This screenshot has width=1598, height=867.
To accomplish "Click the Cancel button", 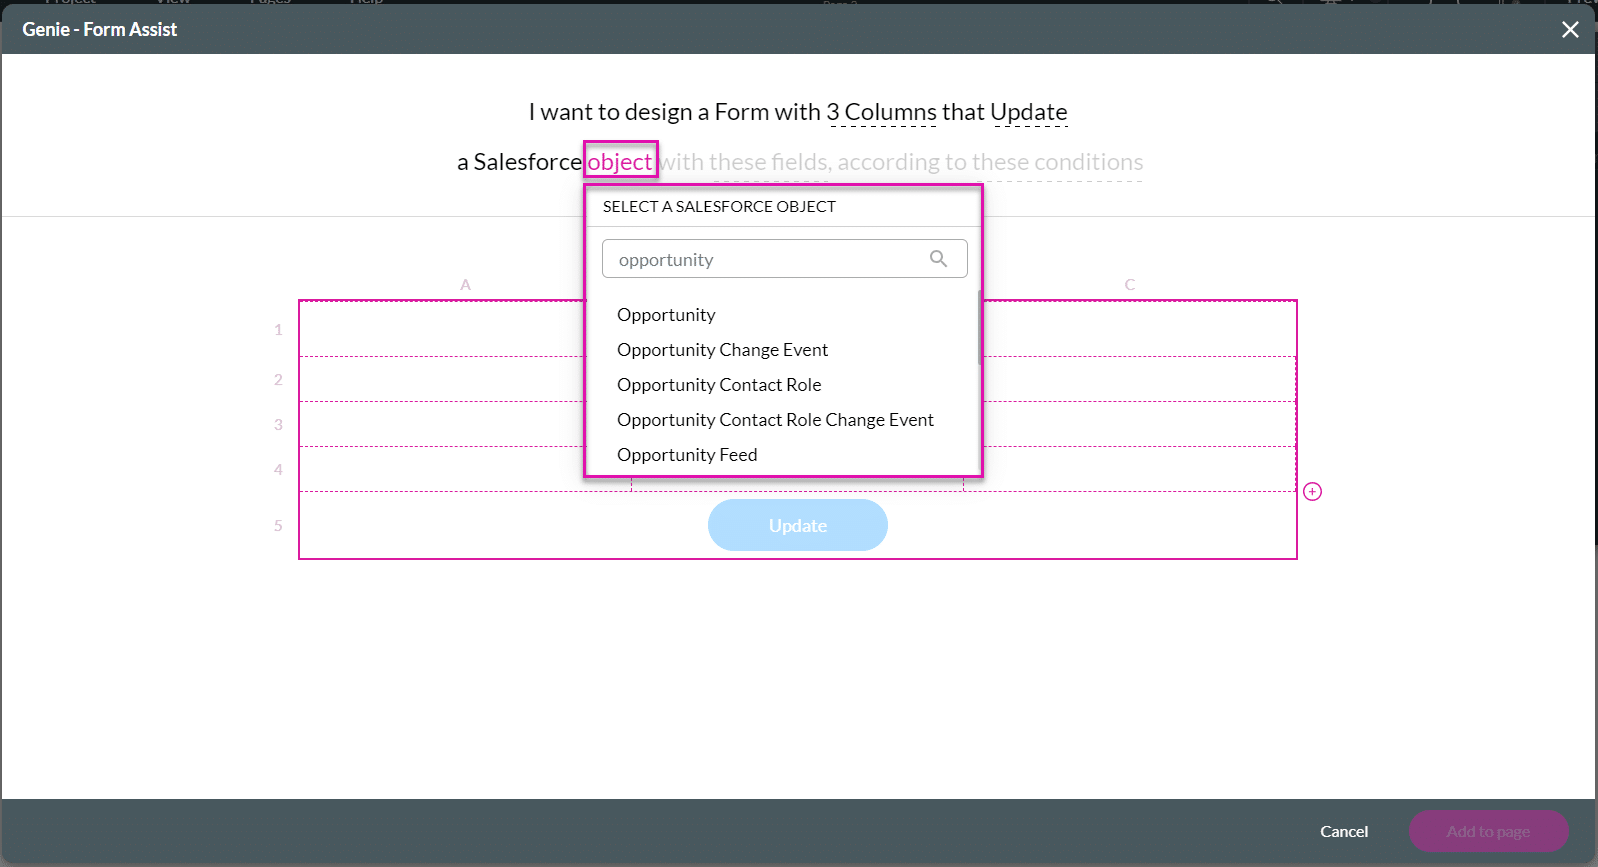I will click(x=1344, y=831).
